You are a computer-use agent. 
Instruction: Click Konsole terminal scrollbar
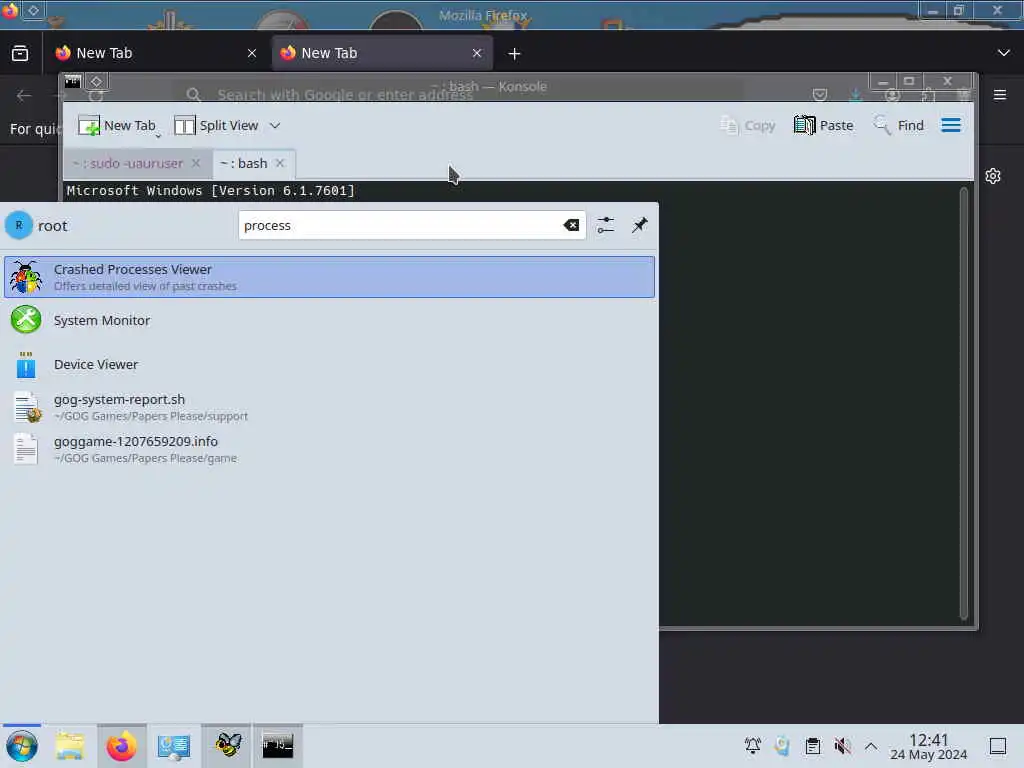point(963,404)
